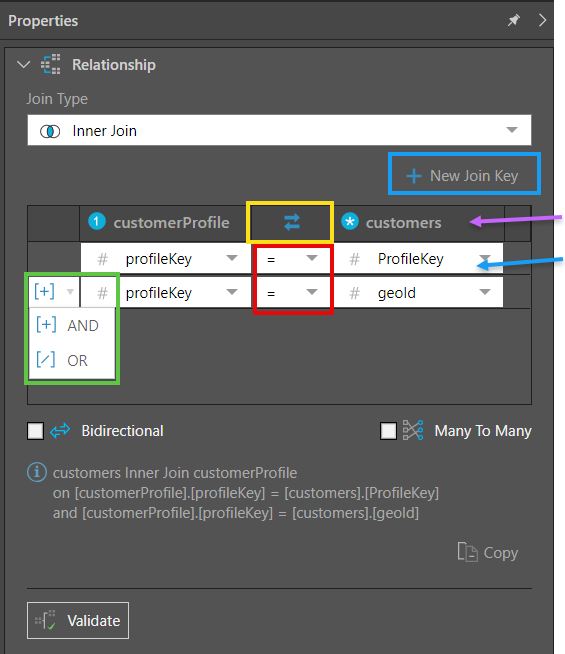Pin the Properties panel

coord(514,20)
